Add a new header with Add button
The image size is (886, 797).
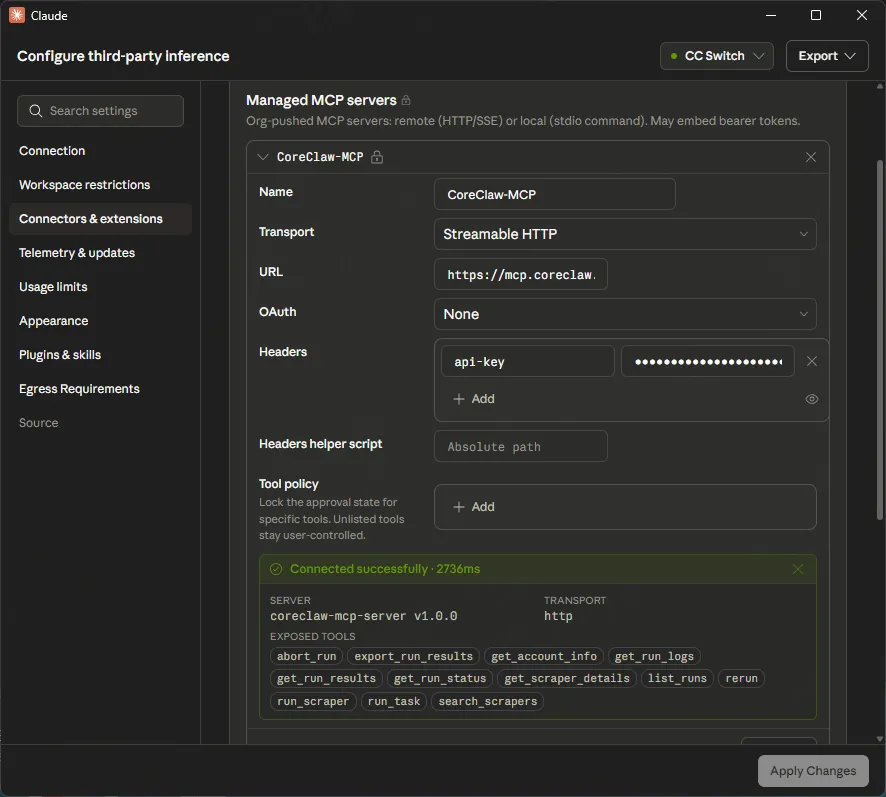[x=474, y=399]
